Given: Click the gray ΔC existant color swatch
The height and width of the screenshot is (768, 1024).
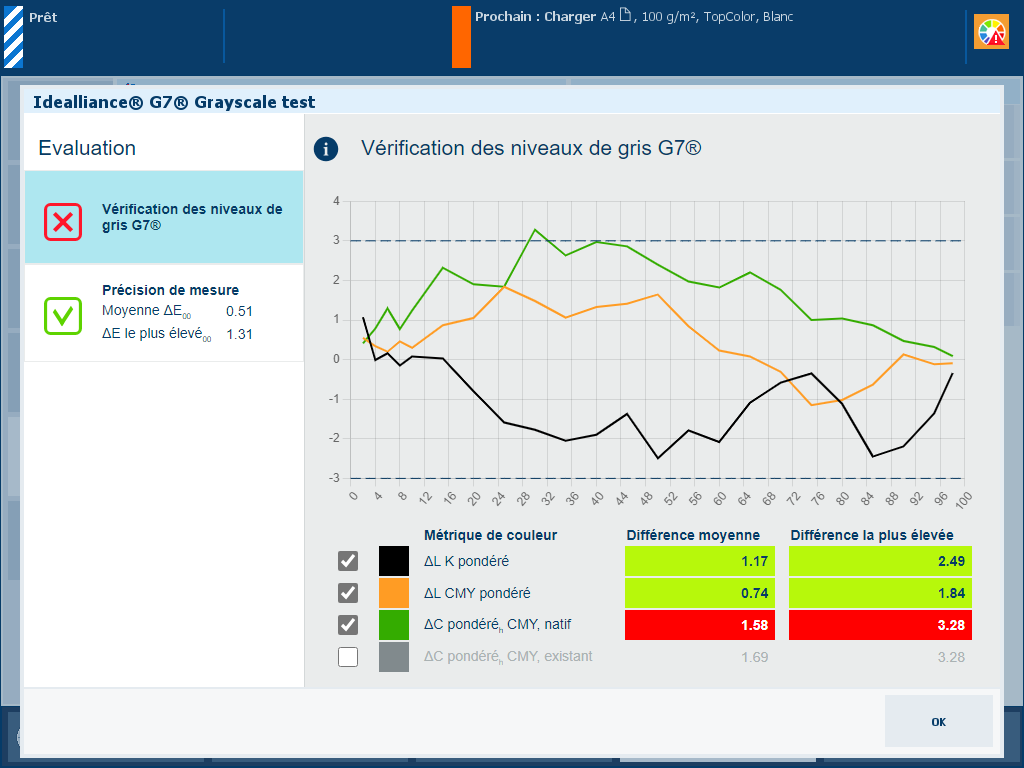Looking at the screenshot, I should (x=394, y=657).
